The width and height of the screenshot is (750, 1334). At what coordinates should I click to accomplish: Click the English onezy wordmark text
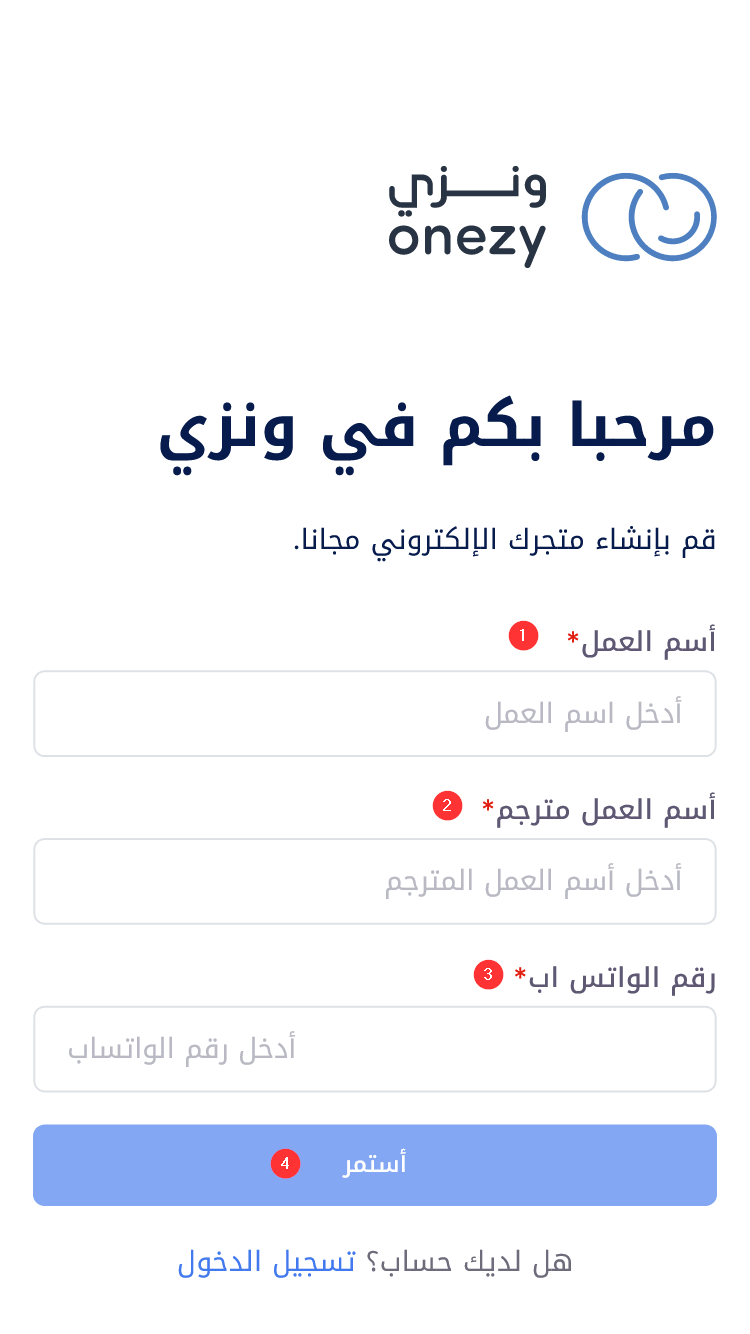[467, 241]
